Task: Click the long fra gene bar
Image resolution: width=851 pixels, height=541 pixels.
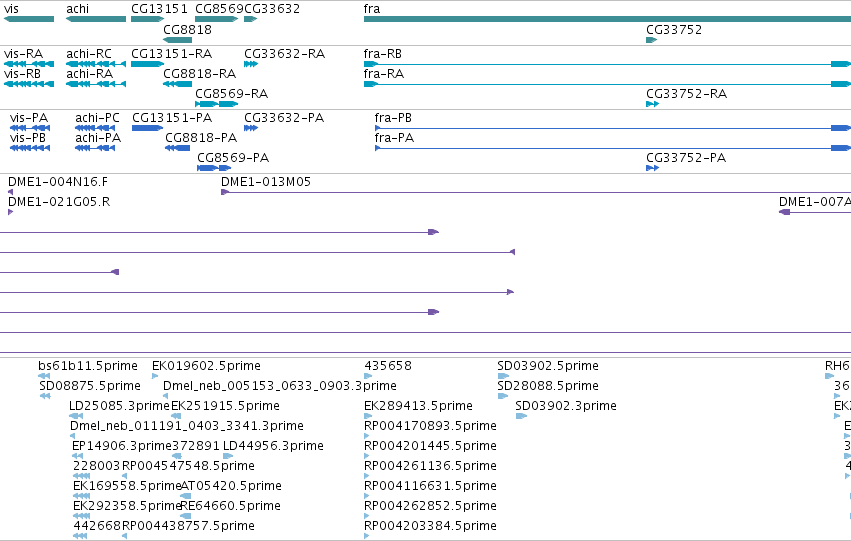Action: point(607,19)
